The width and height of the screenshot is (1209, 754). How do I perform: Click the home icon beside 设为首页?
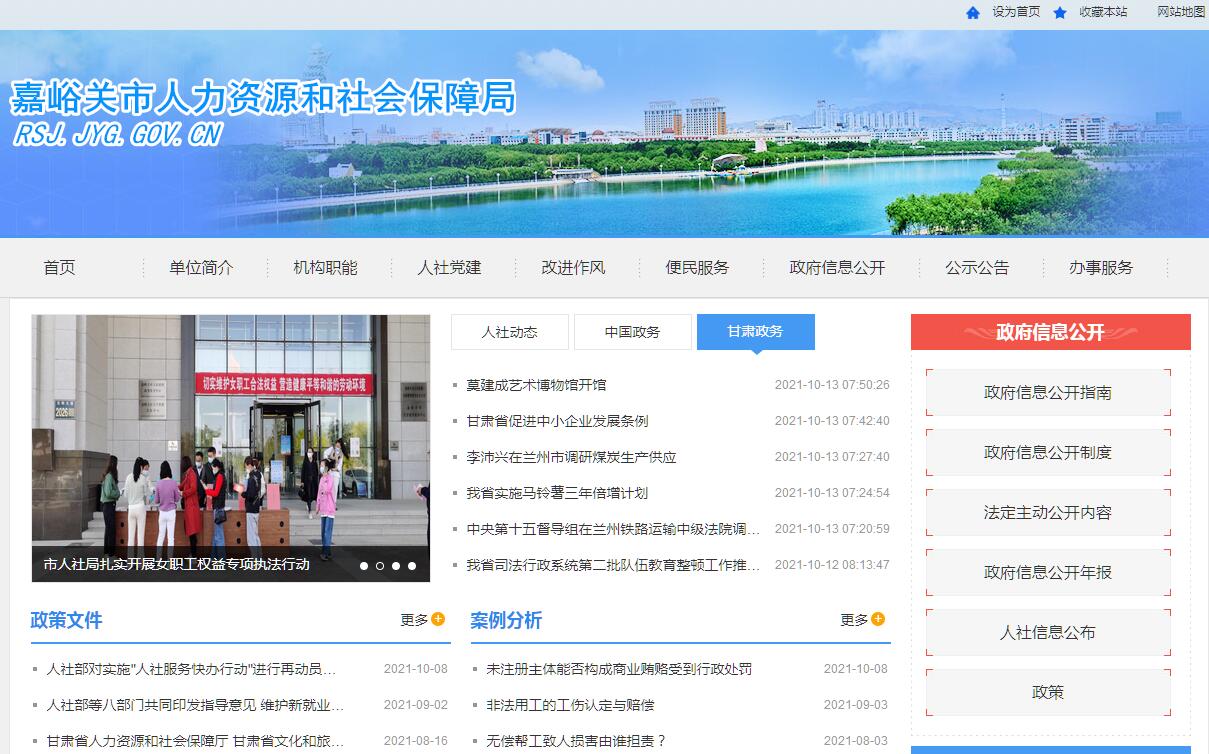click(973, 13)
